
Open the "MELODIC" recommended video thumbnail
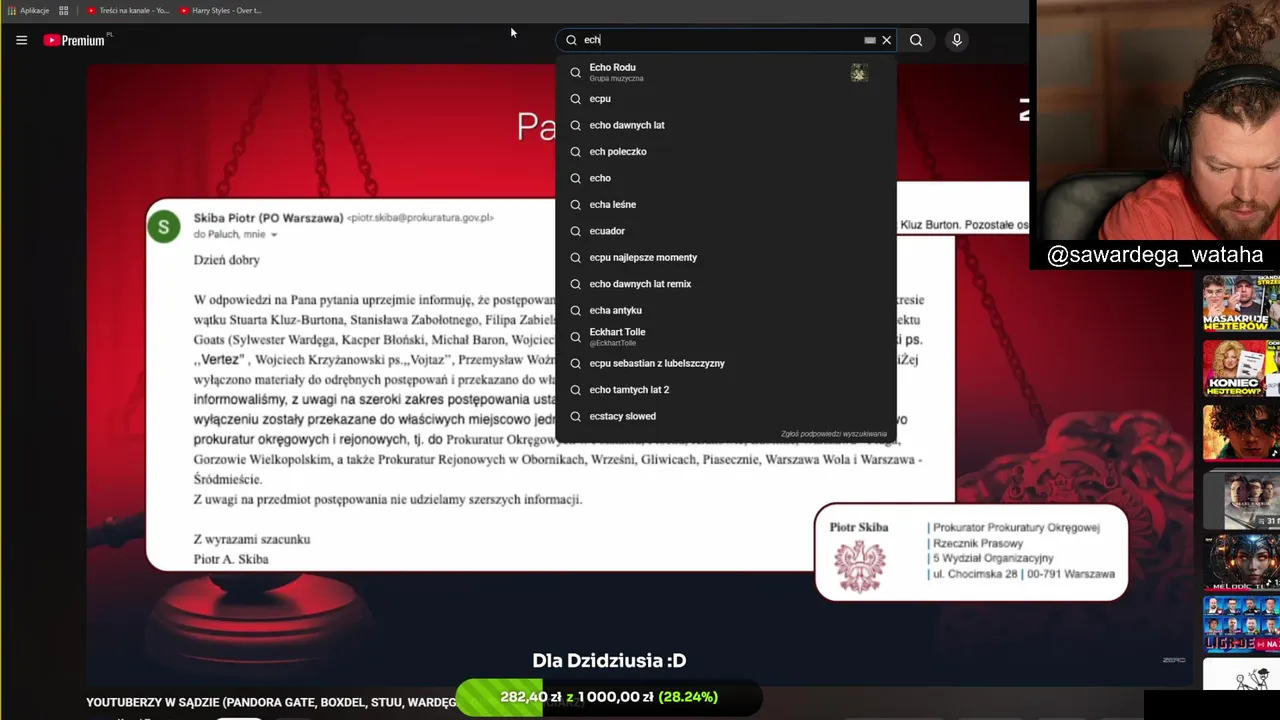click(x=1241, y=561)
